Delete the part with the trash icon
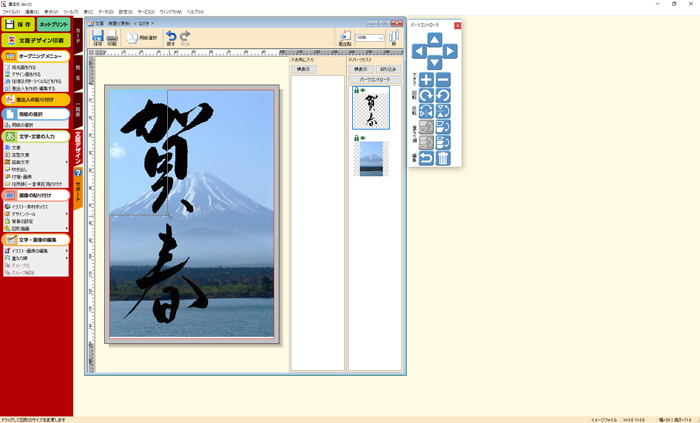The height and width of the screenshot is (423, 700). (x=443, y=158)
